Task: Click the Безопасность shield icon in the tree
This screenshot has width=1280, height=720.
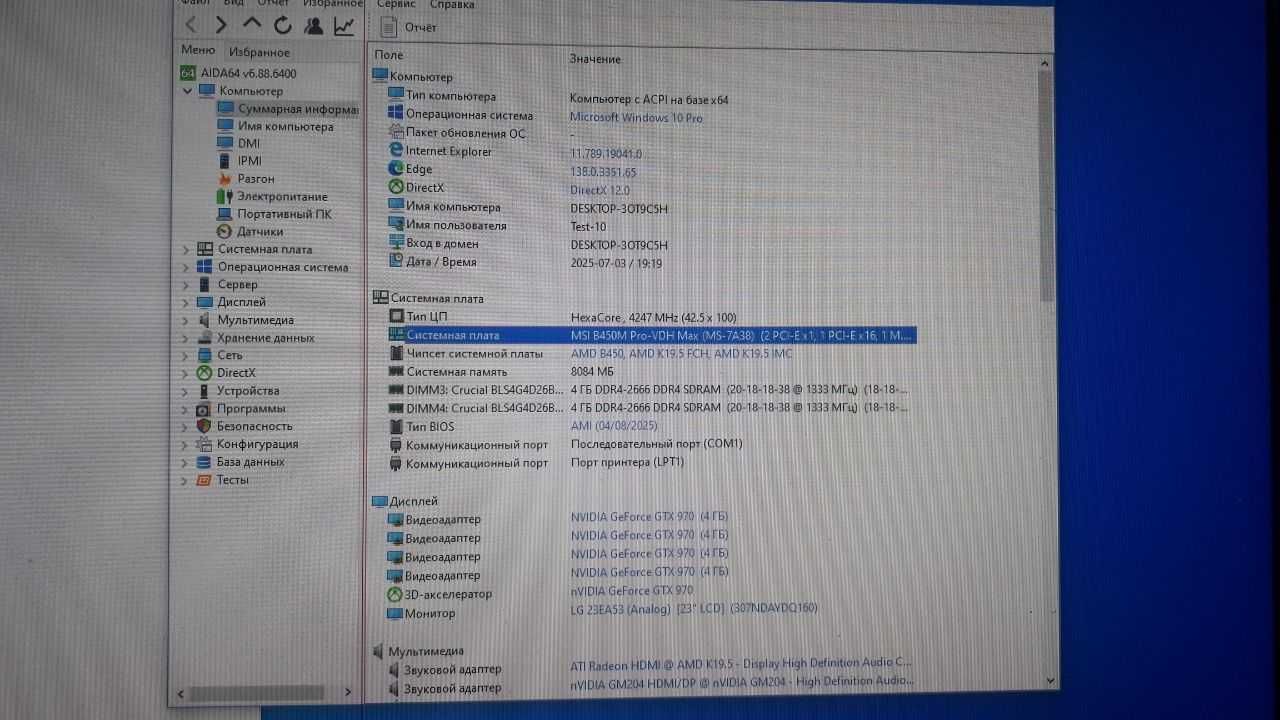Action: (204, 426)
